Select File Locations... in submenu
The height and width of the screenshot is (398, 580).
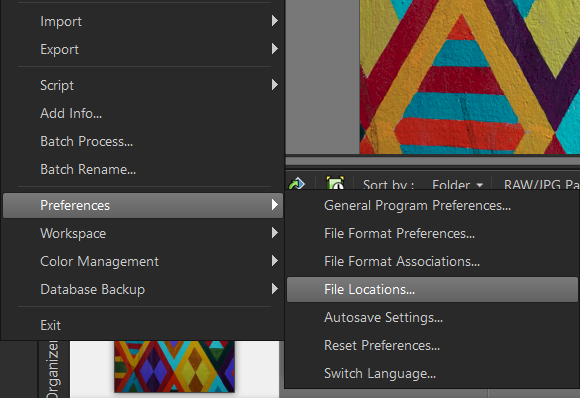pos(432,289)
